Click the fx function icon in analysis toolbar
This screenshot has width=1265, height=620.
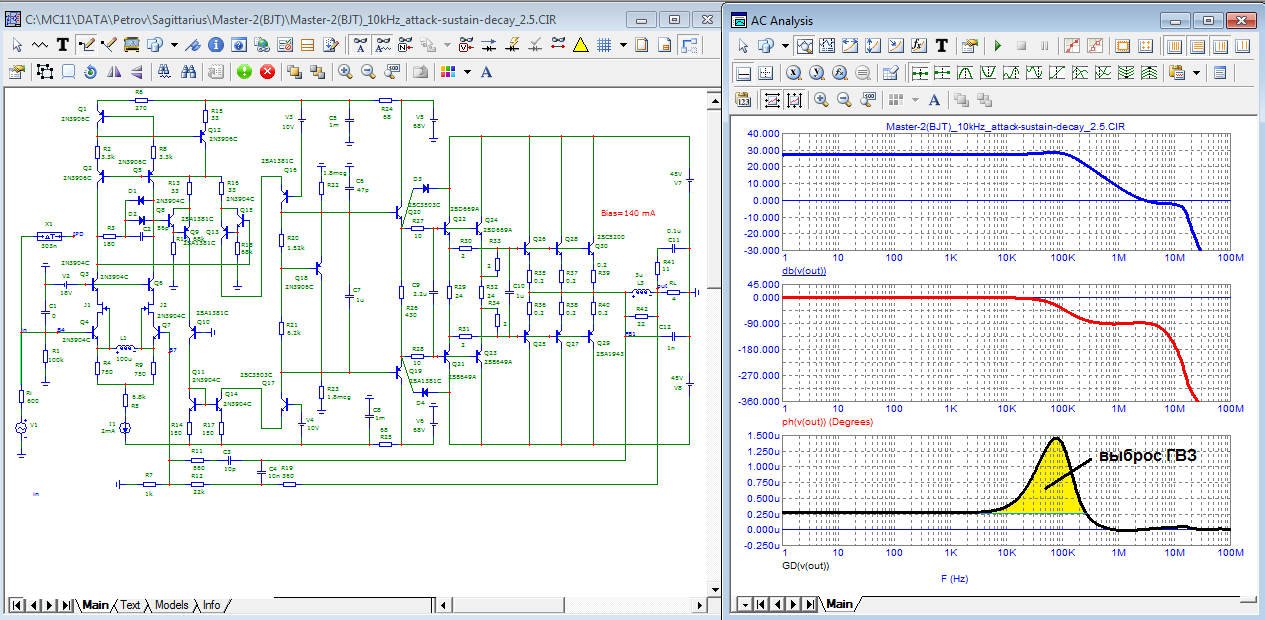(x=917, y=46)
